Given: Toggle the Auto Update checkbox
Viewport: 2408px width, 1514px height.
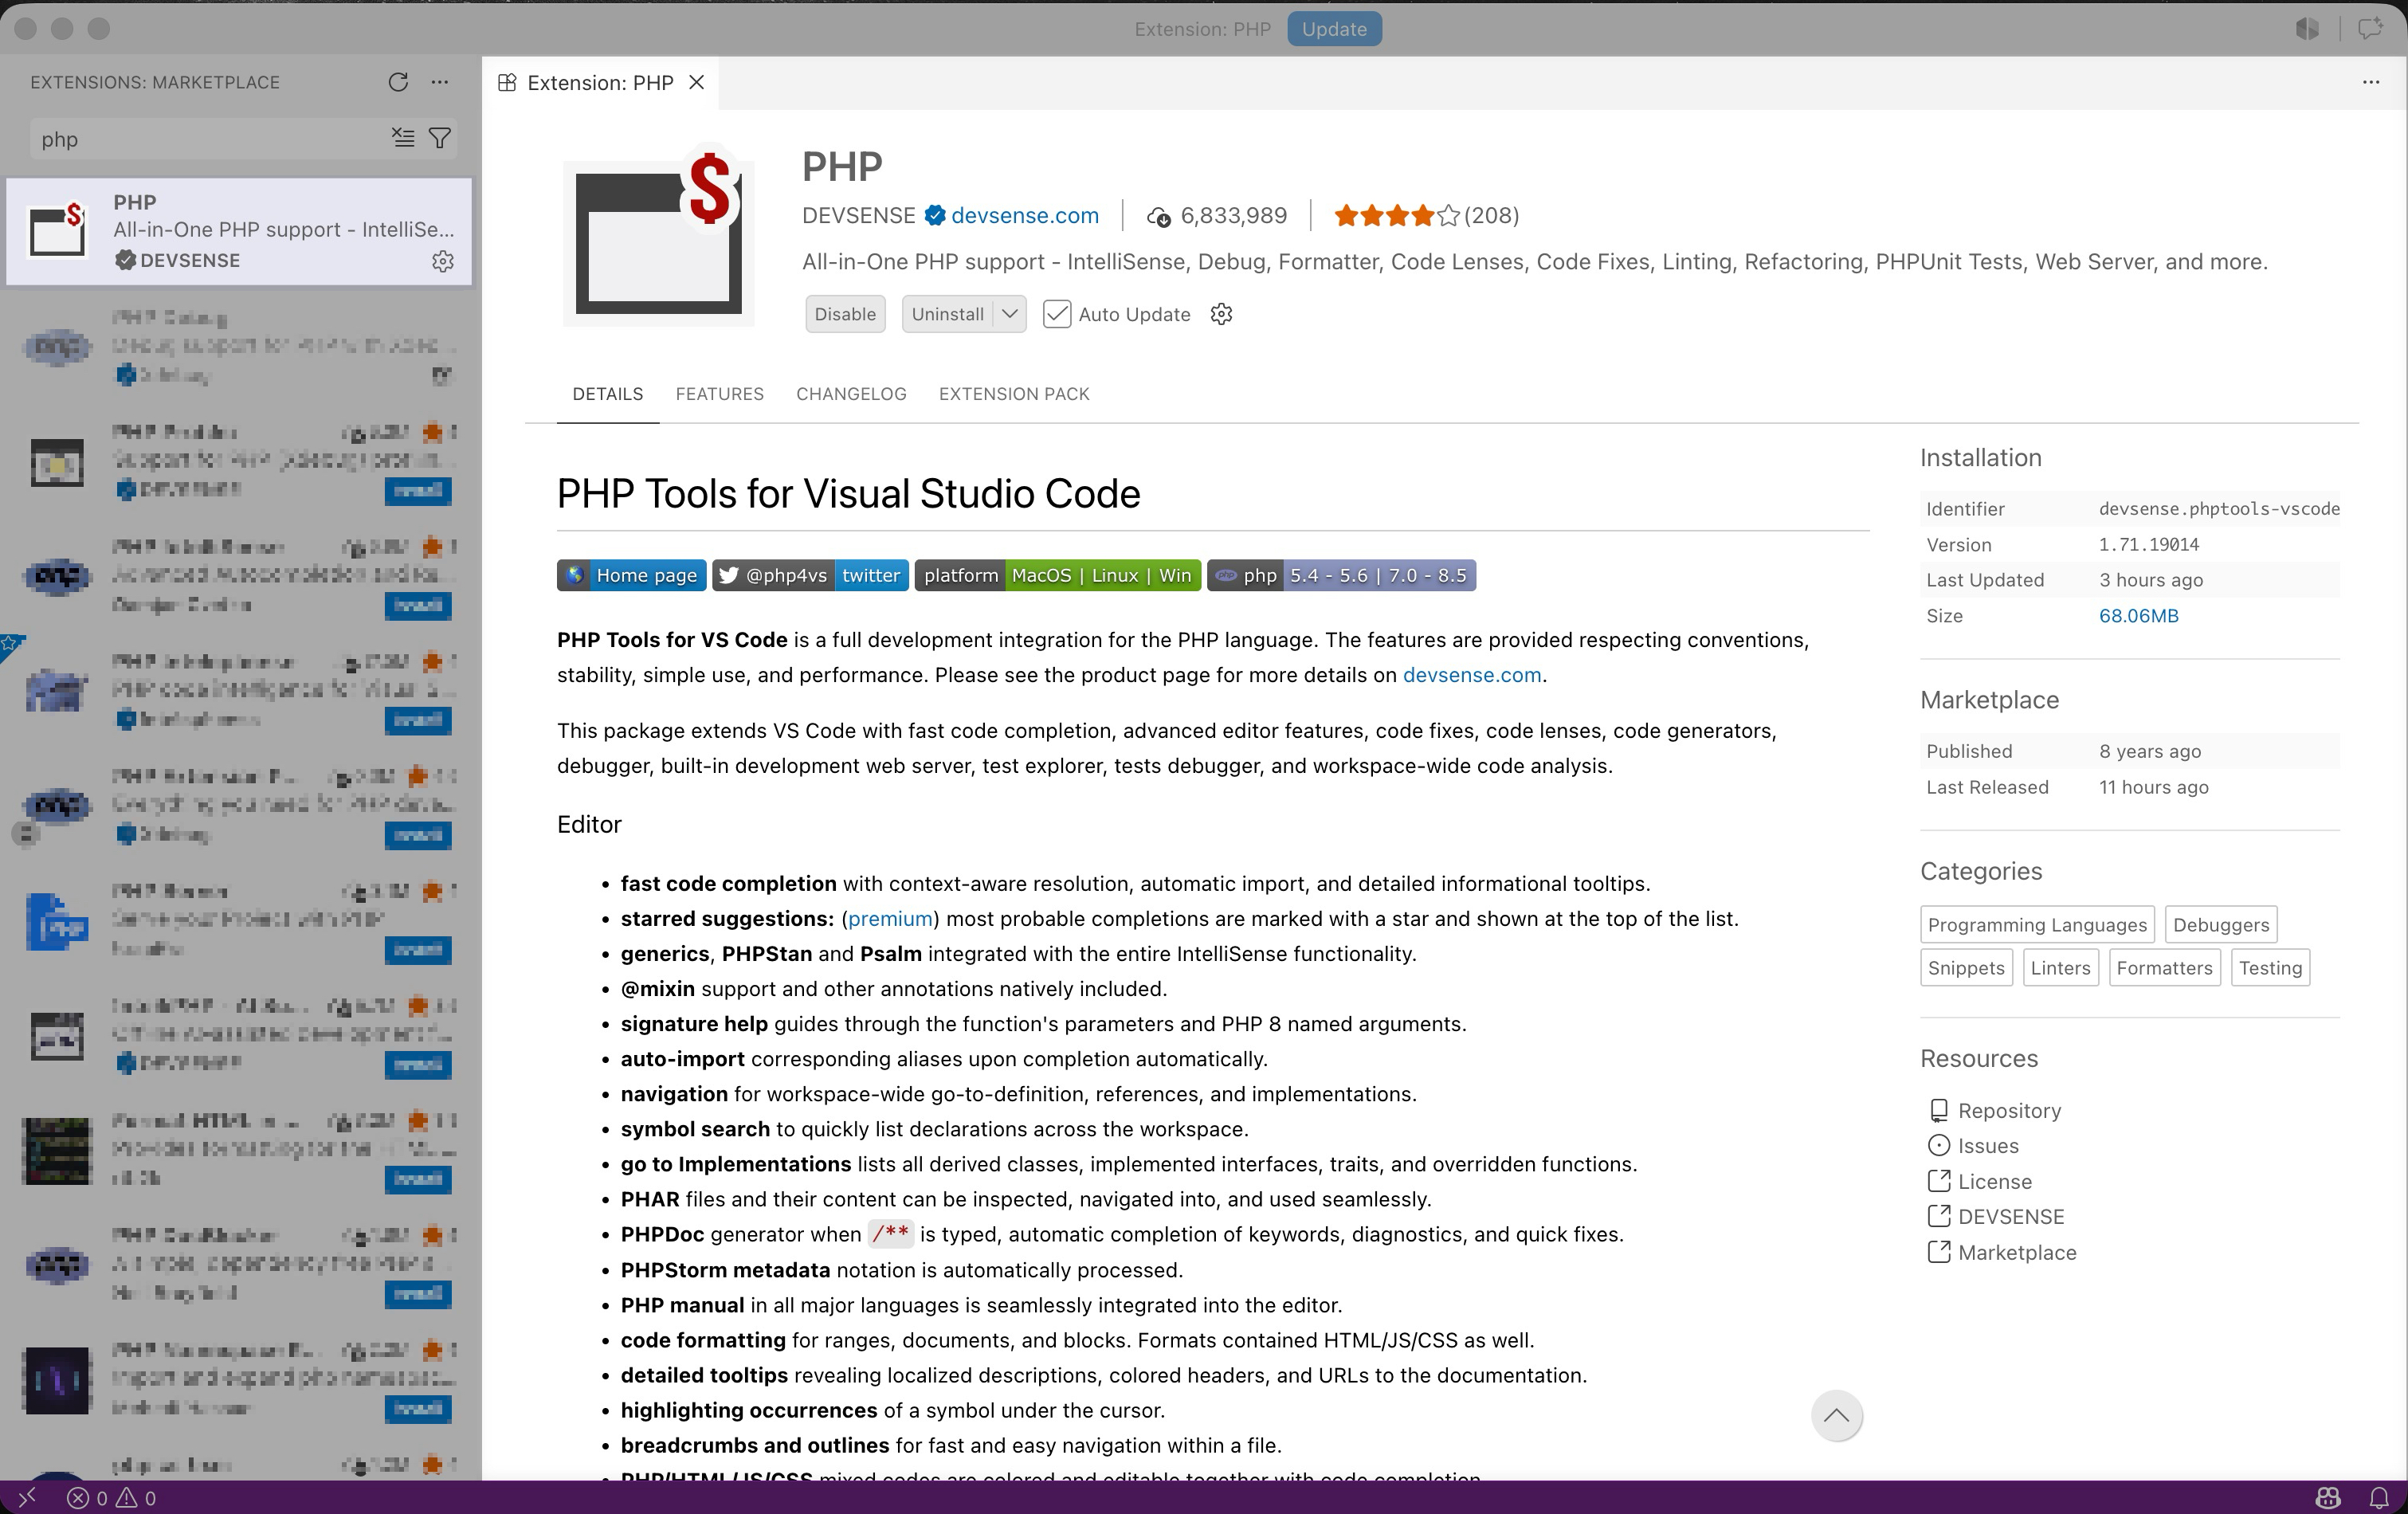Looking at the screenshot, I should click(1057, 314).
